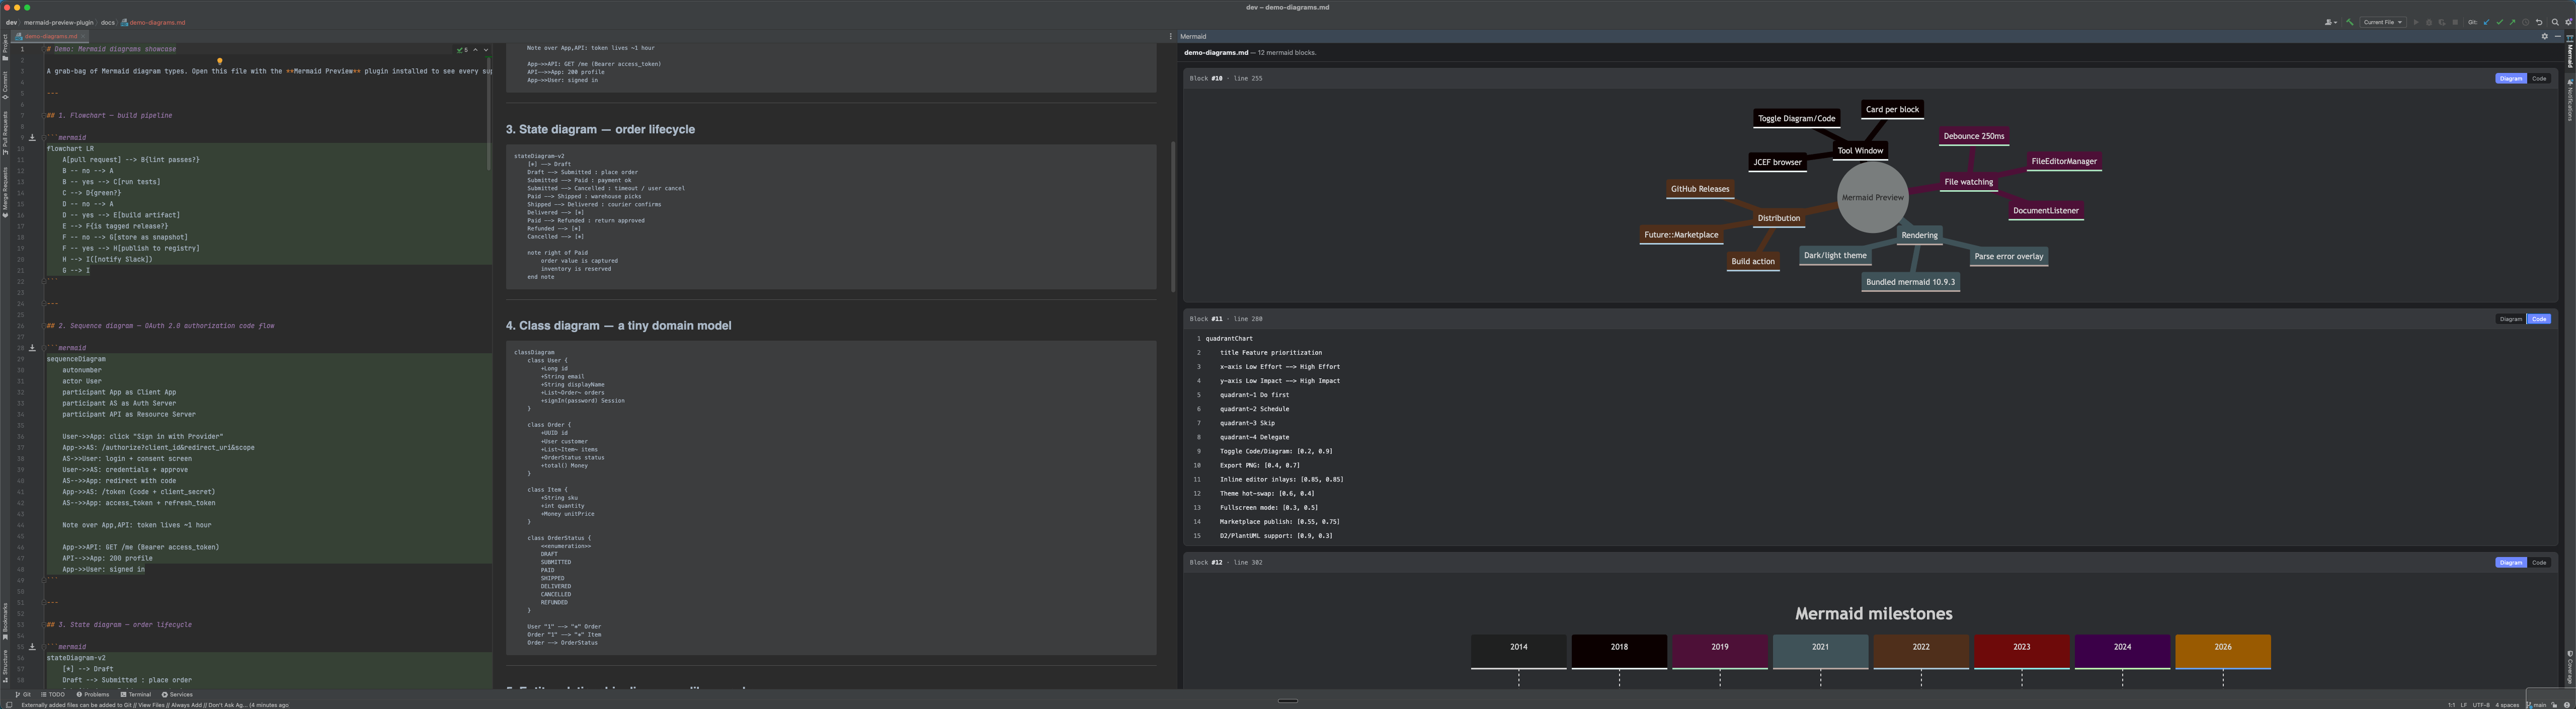The height and width of the screenshot is (709, 2576).
Task: Collapse fold marker on line 1 heading
Action: (44, 49)
